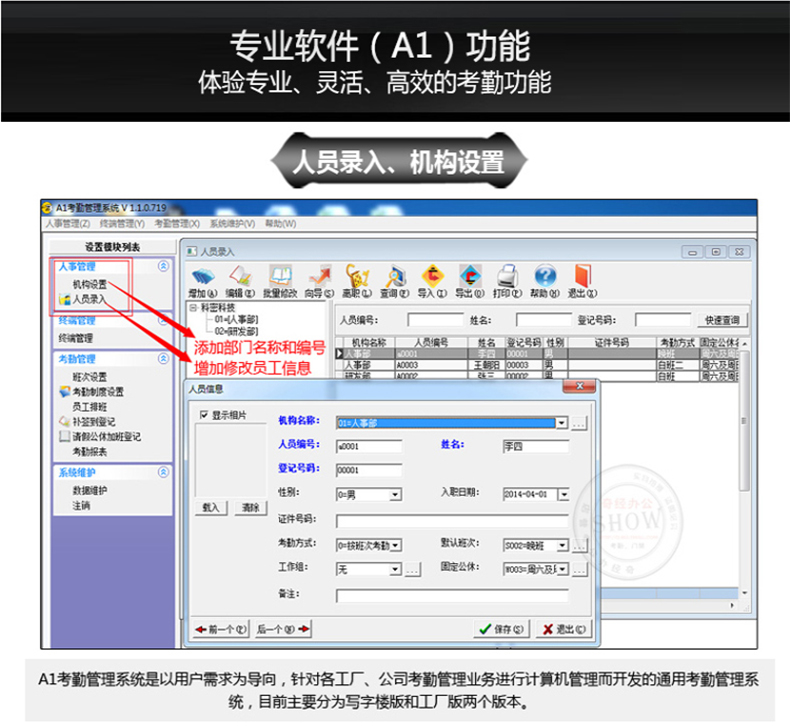Collapse the 人事管理 sidebar section
Image resolution: width=790 pixels, height=726 pixels.
(x=163, y=266)
